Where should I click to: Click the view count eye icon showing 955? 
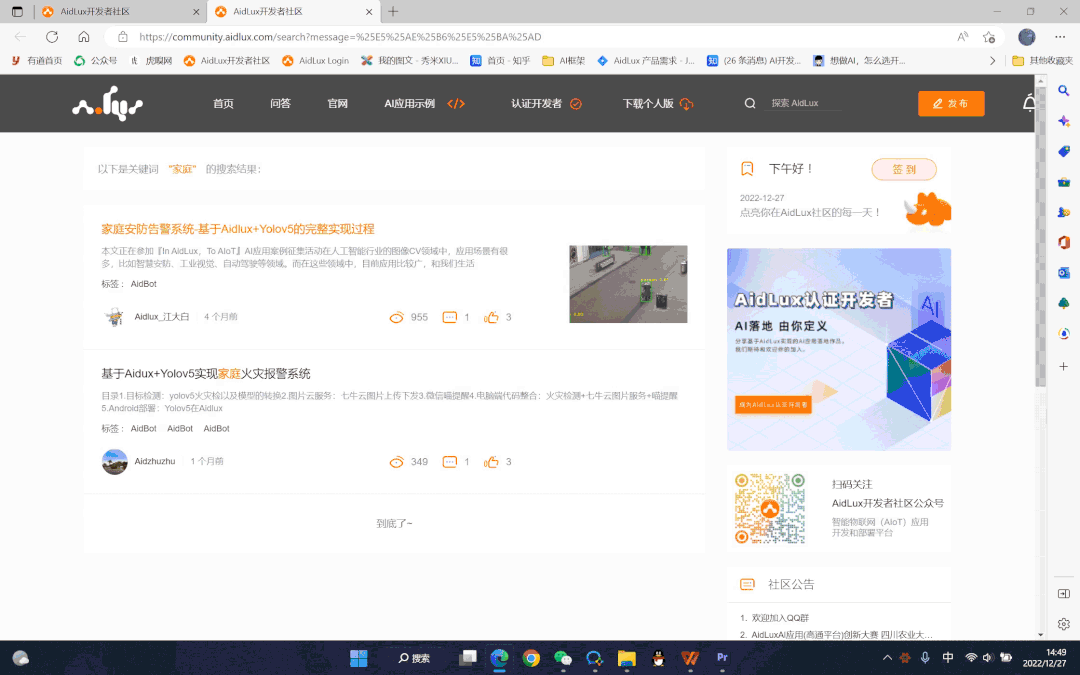pyautogui.click(x=396, y=319)
